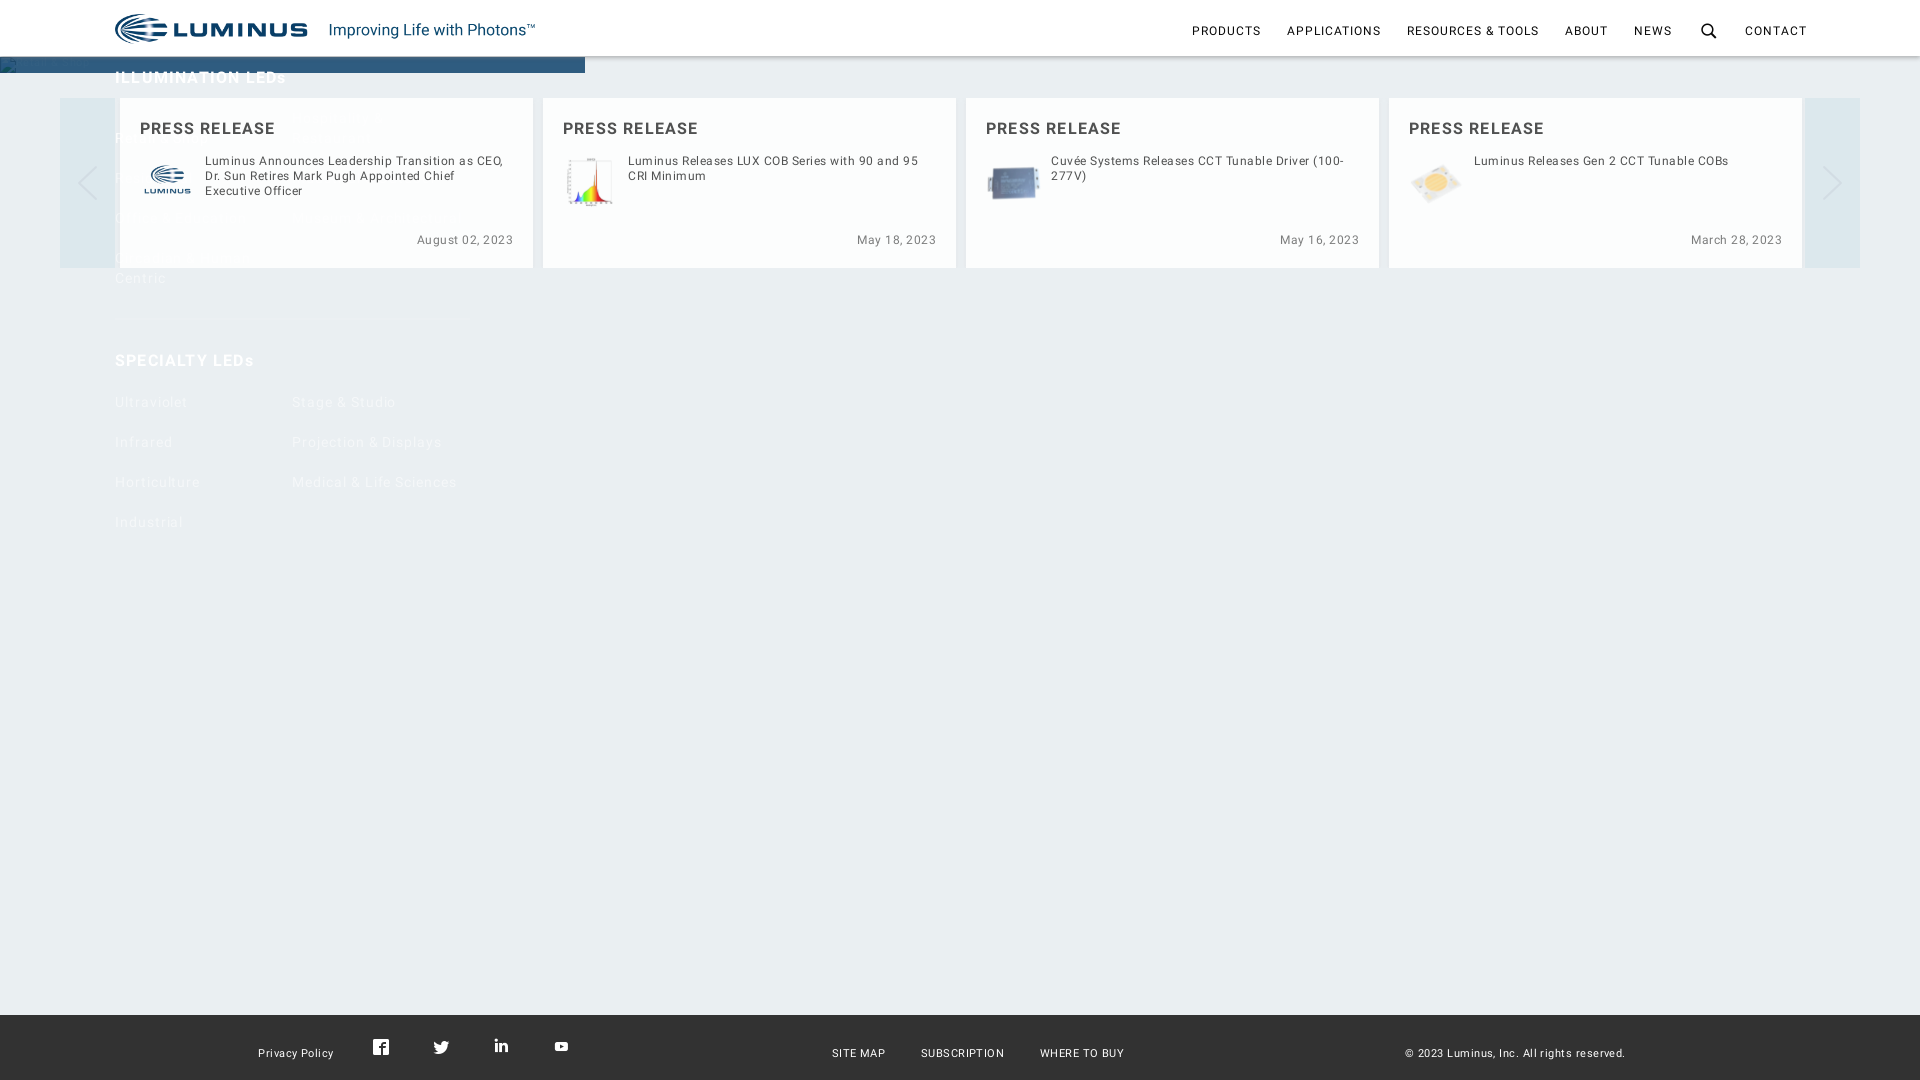Show previous press releases with left arrow

click(88, 183)
